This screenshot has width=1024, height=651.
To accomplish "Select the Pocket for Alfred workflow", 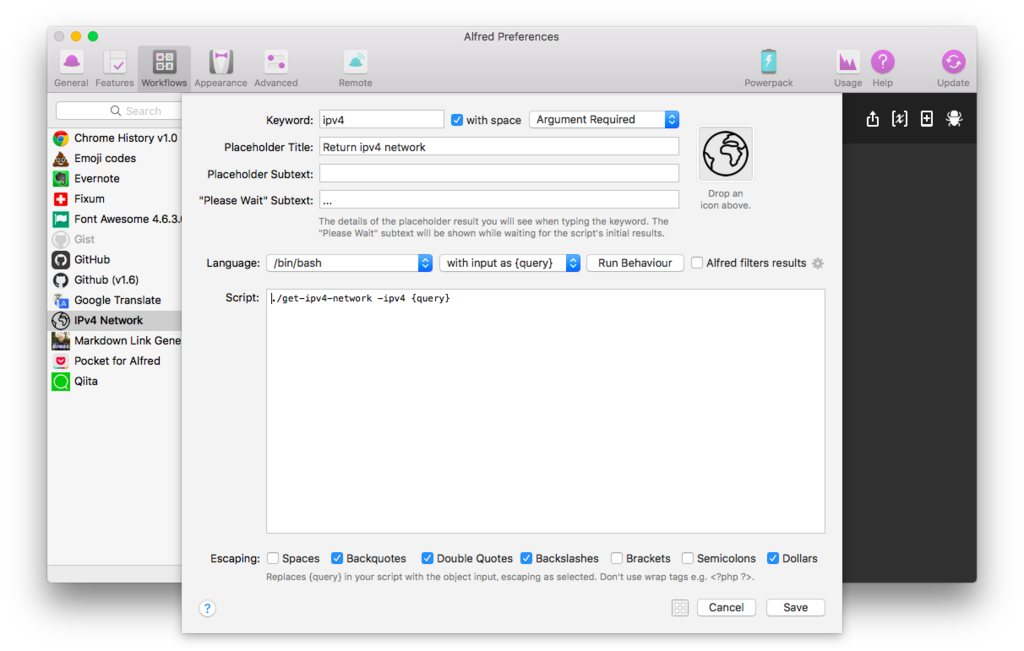I will [115, 360].
